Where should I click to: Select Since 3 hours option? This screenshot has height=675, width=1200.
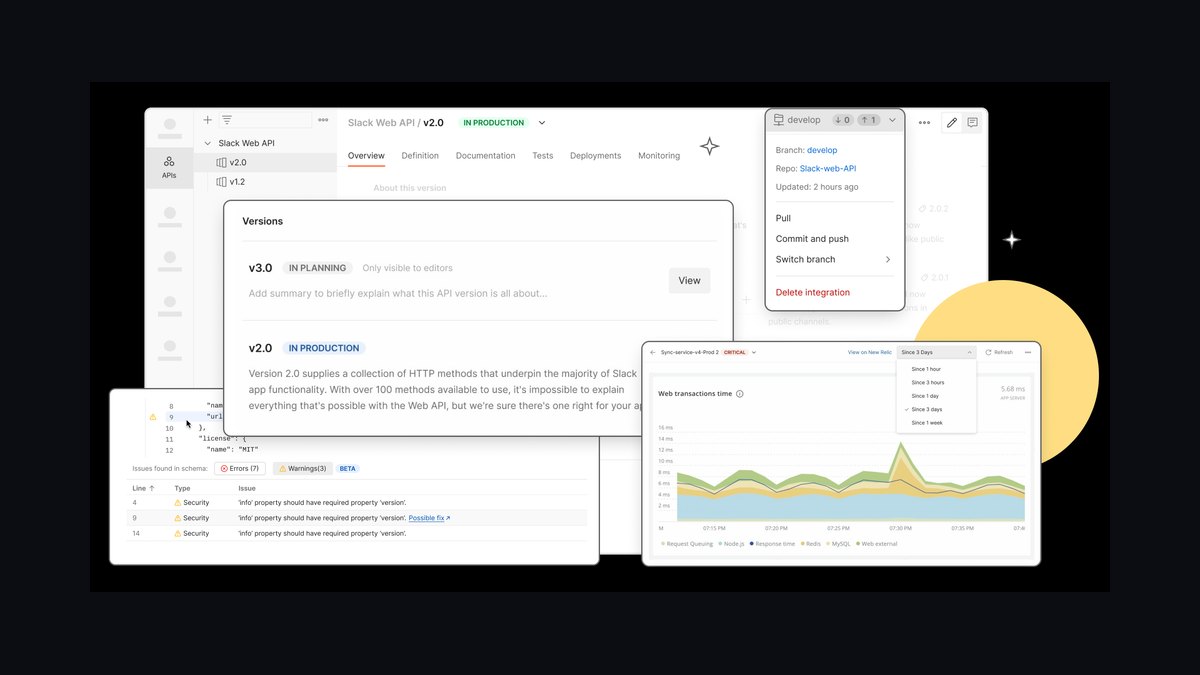point(927,382)
